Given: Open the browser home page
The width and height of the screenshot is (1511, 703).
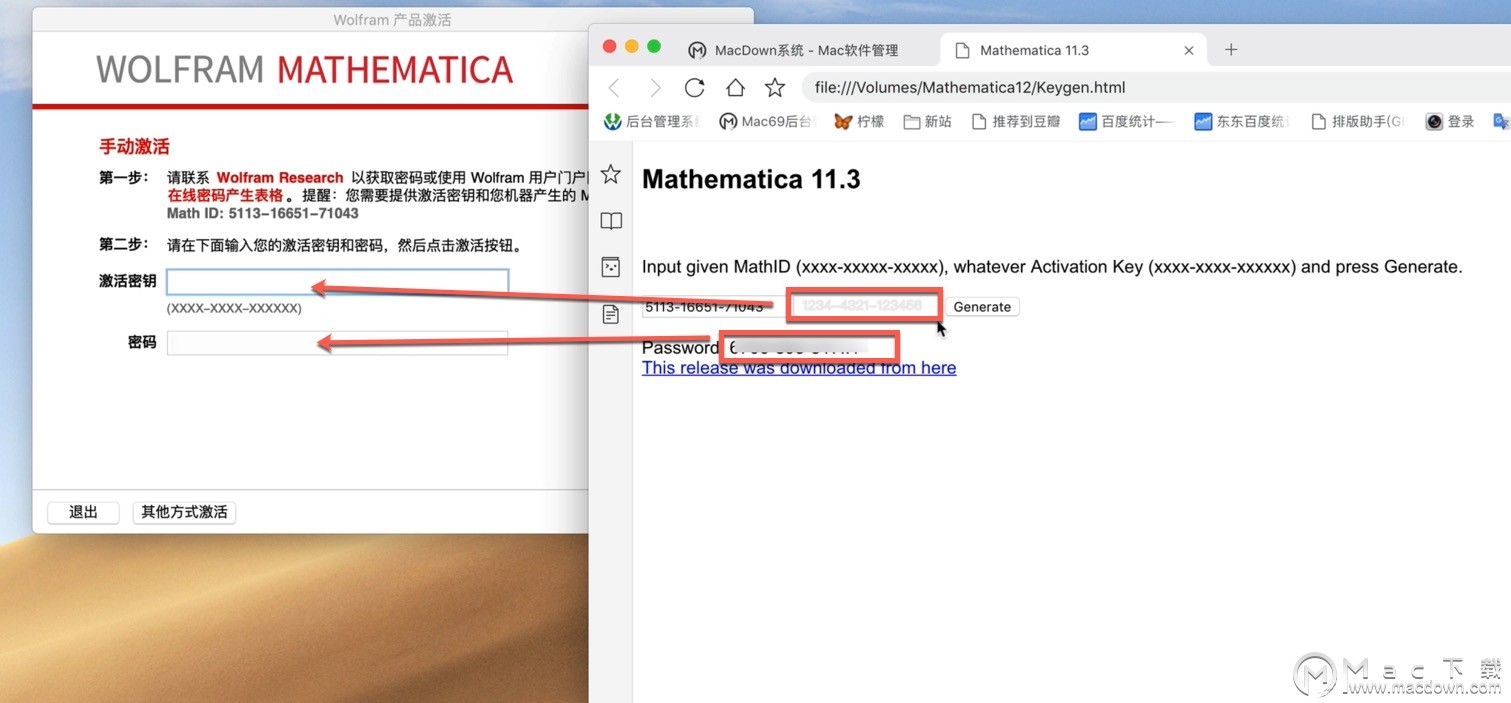Looking at the screenshot, I should [x=735, y=88].
